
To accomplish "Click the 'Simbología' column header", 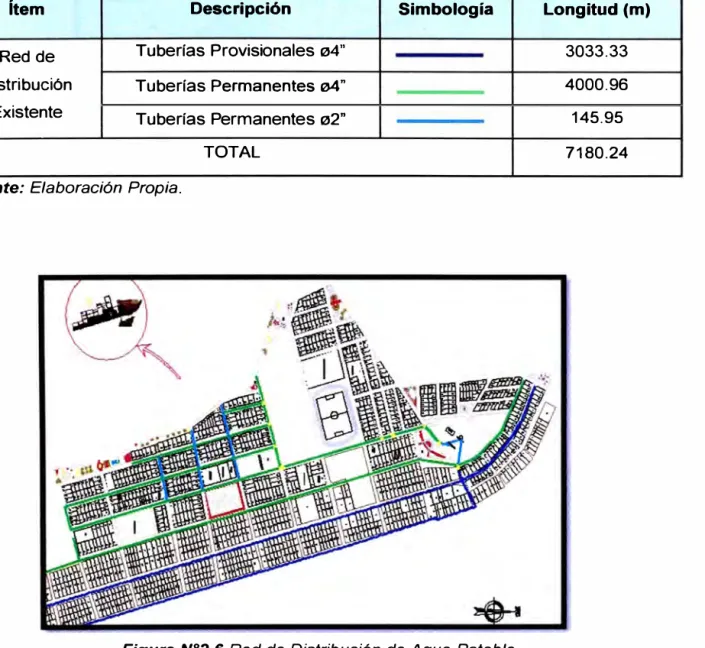I will 446,9.
